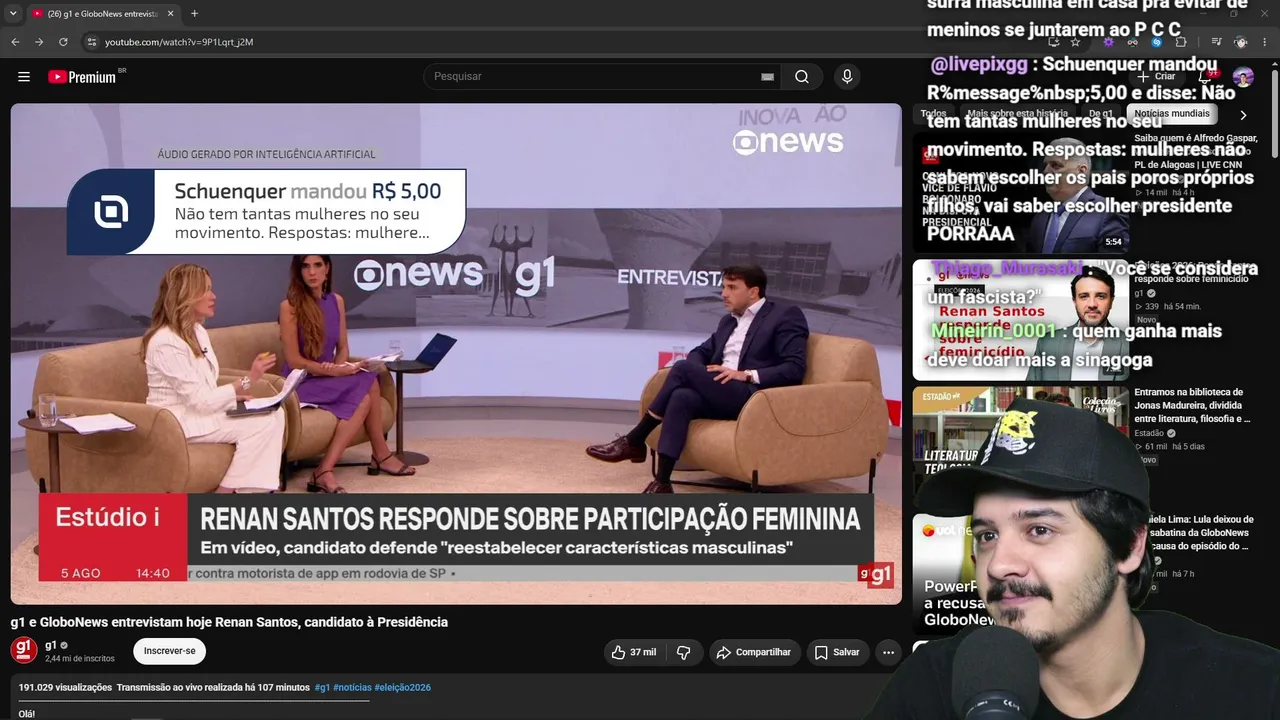Screen dimensions: 1280x720
Task: Open Chrome's three-dot menu
Action: [1266, 42]
